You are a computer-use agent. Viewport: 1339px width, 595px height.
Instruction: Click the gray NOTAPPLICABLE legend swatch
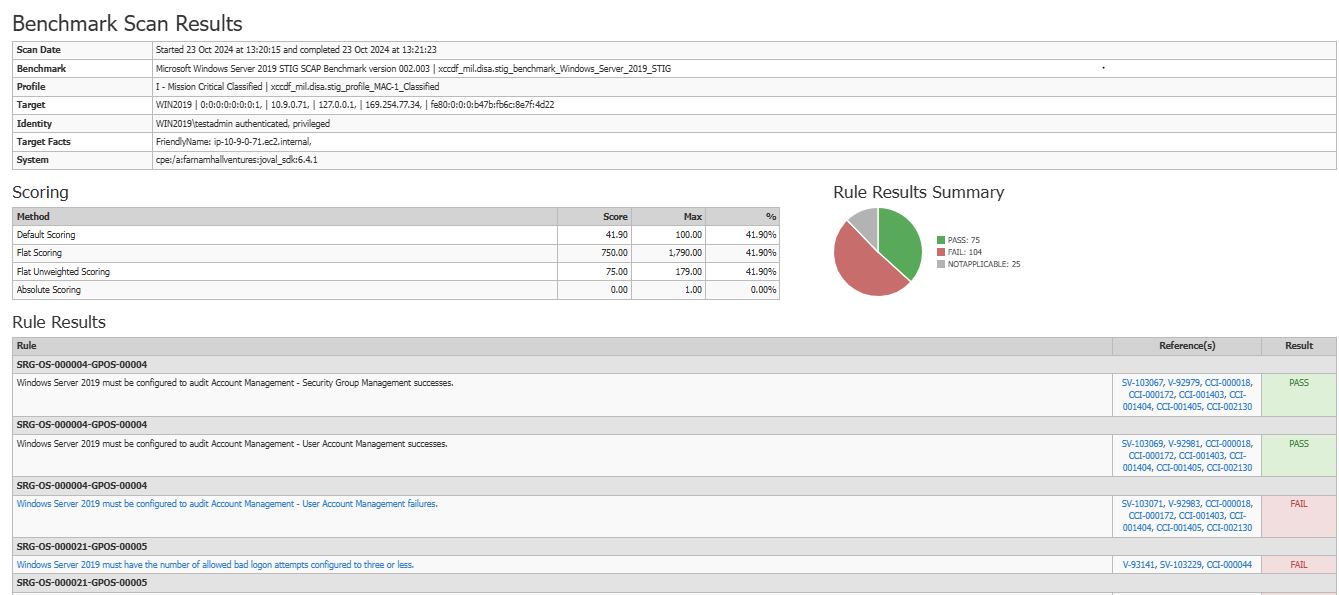point(940,264)
